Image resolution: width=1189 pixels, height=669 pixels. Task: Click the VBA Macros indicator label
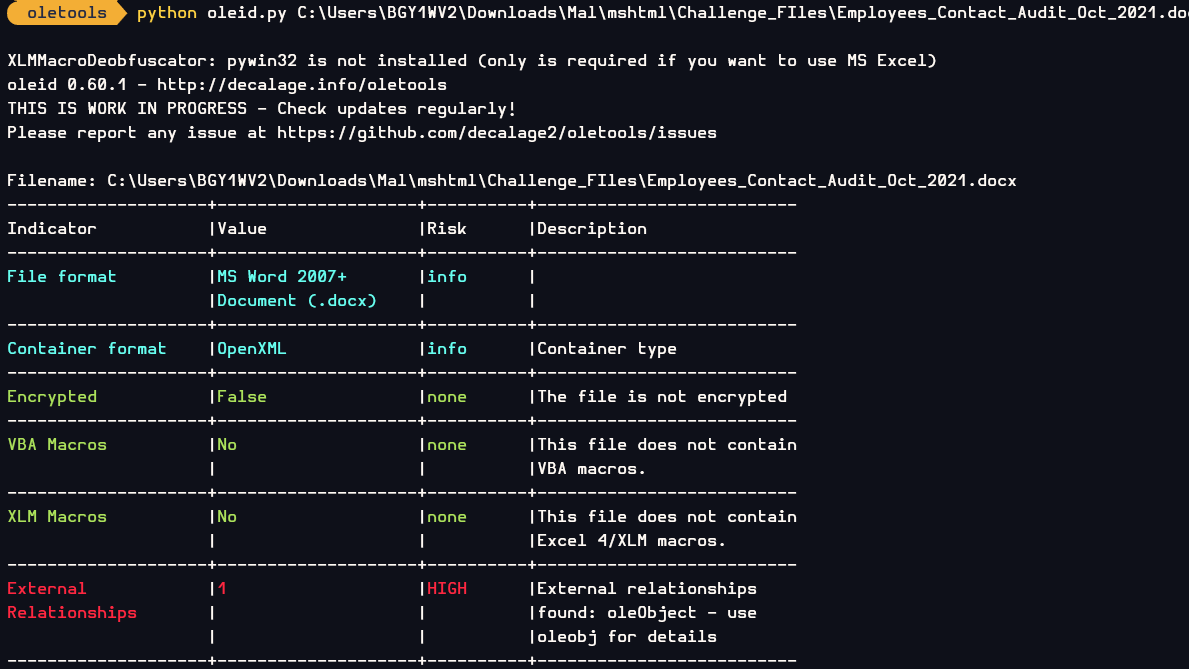tap(57, 444)
